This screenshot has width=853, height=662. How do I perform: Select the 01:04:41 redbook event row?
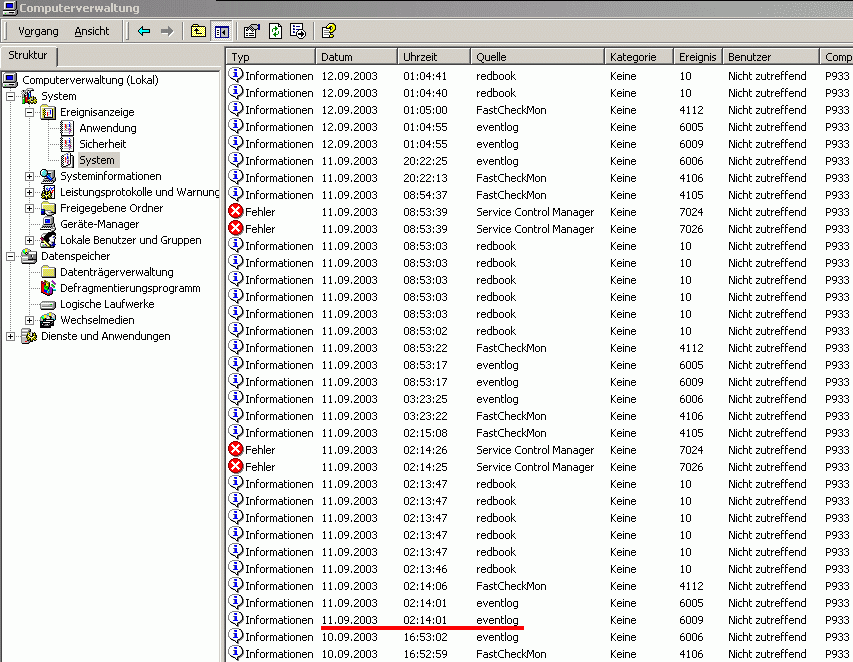[540, 76]
